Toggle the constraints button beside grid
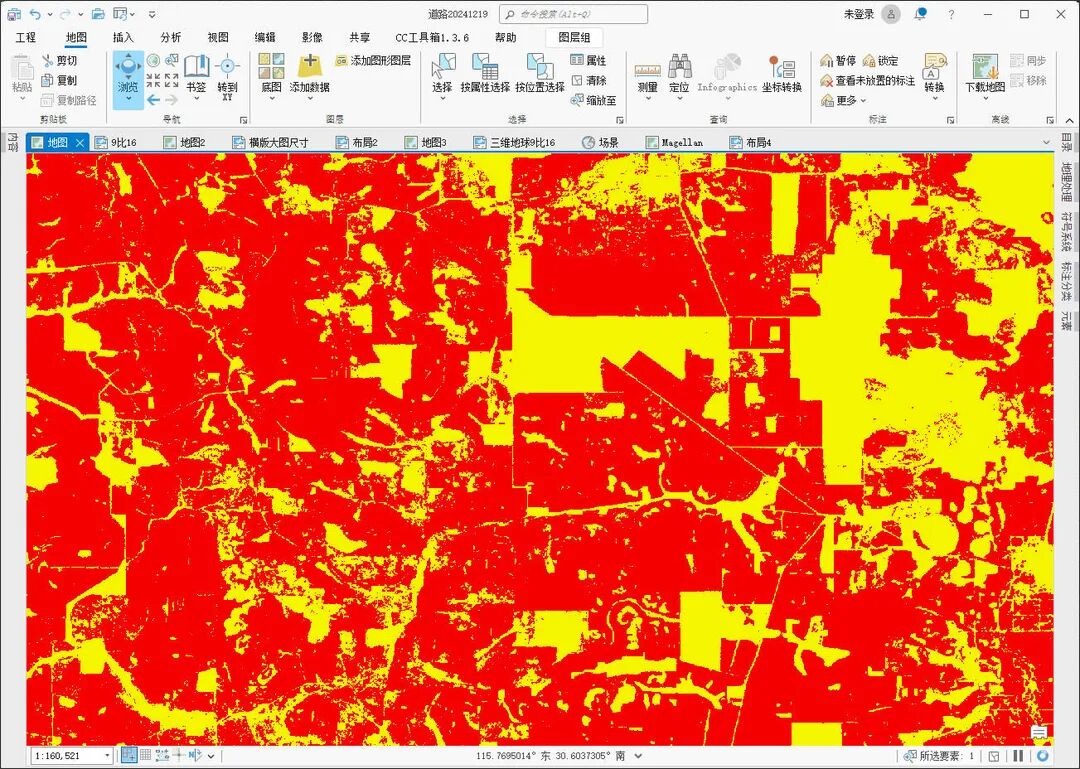This screenshot has width=1080, height=769. (163, 755)
